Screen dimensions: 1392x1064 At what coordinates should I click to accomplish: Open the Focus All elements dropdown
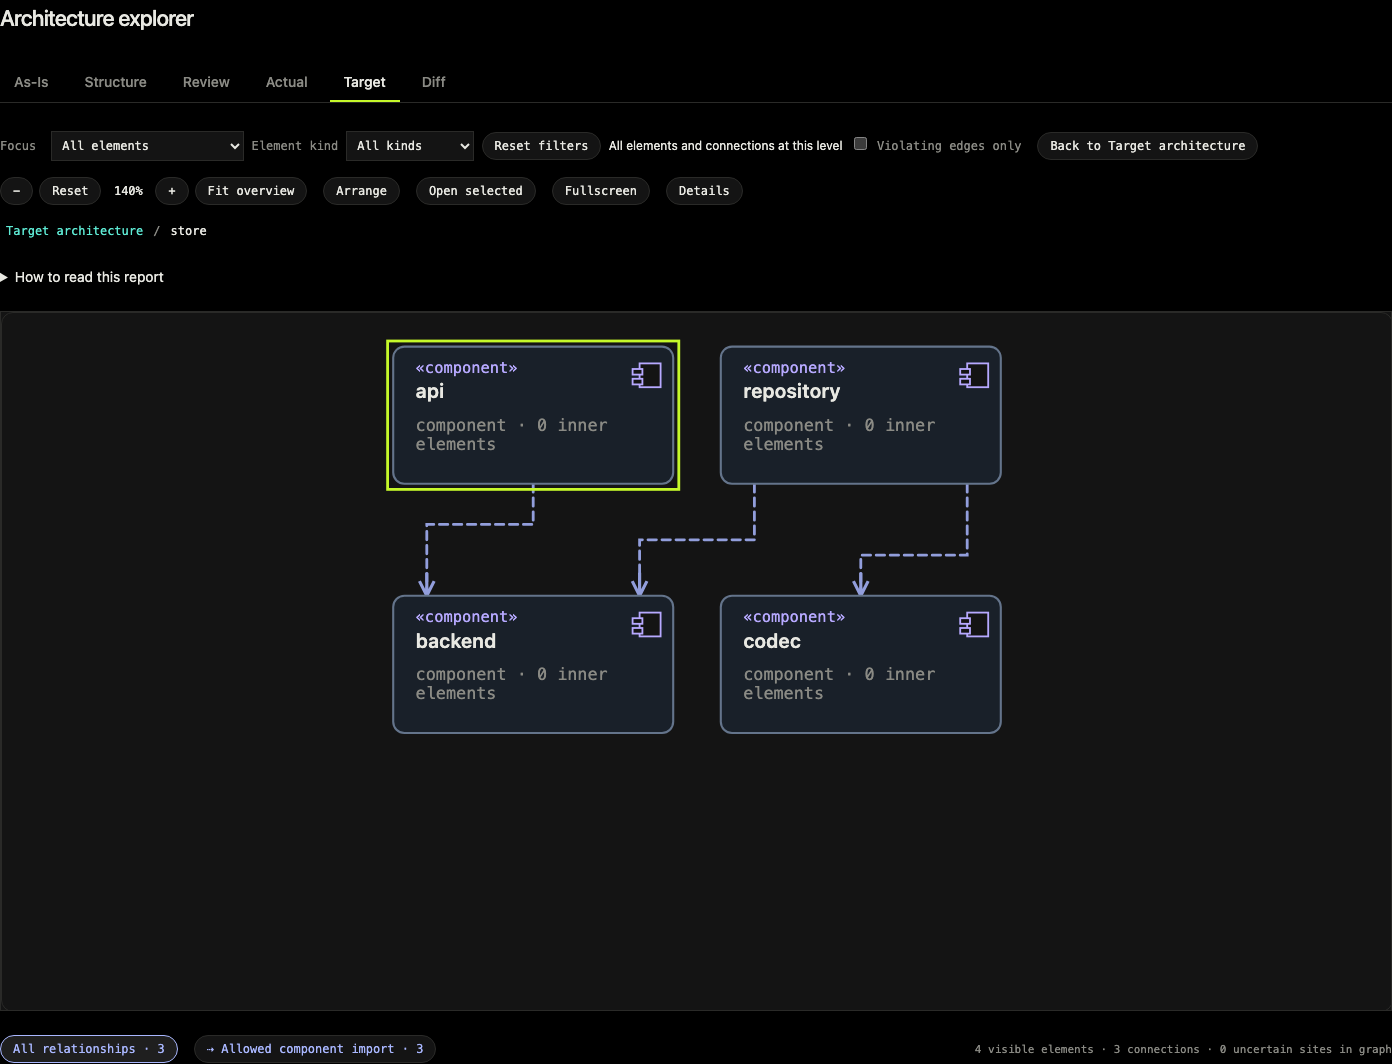[147, 146]
